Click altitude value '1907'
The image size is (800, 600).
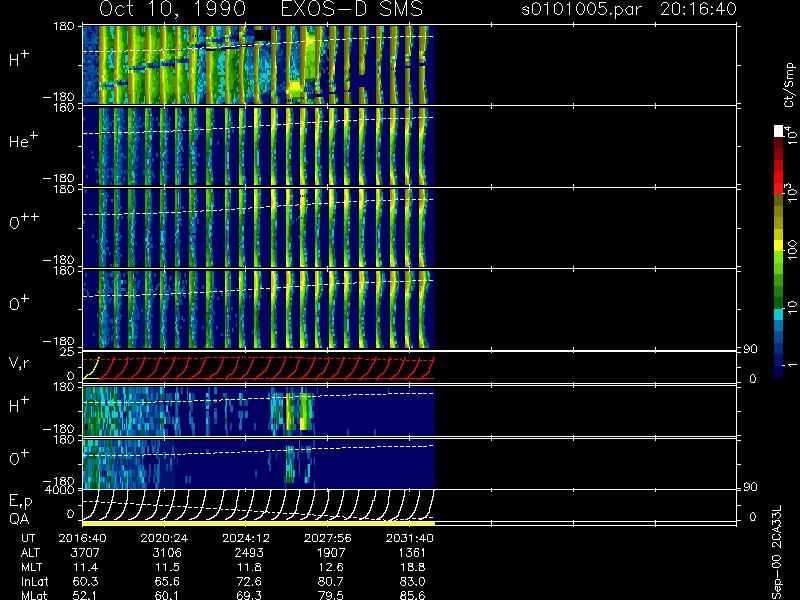331,553
